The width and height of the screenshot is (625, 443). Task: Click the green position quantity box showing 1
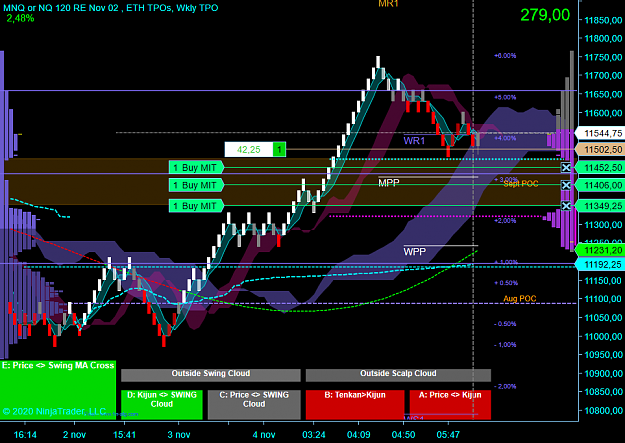[x=279, y=150]
